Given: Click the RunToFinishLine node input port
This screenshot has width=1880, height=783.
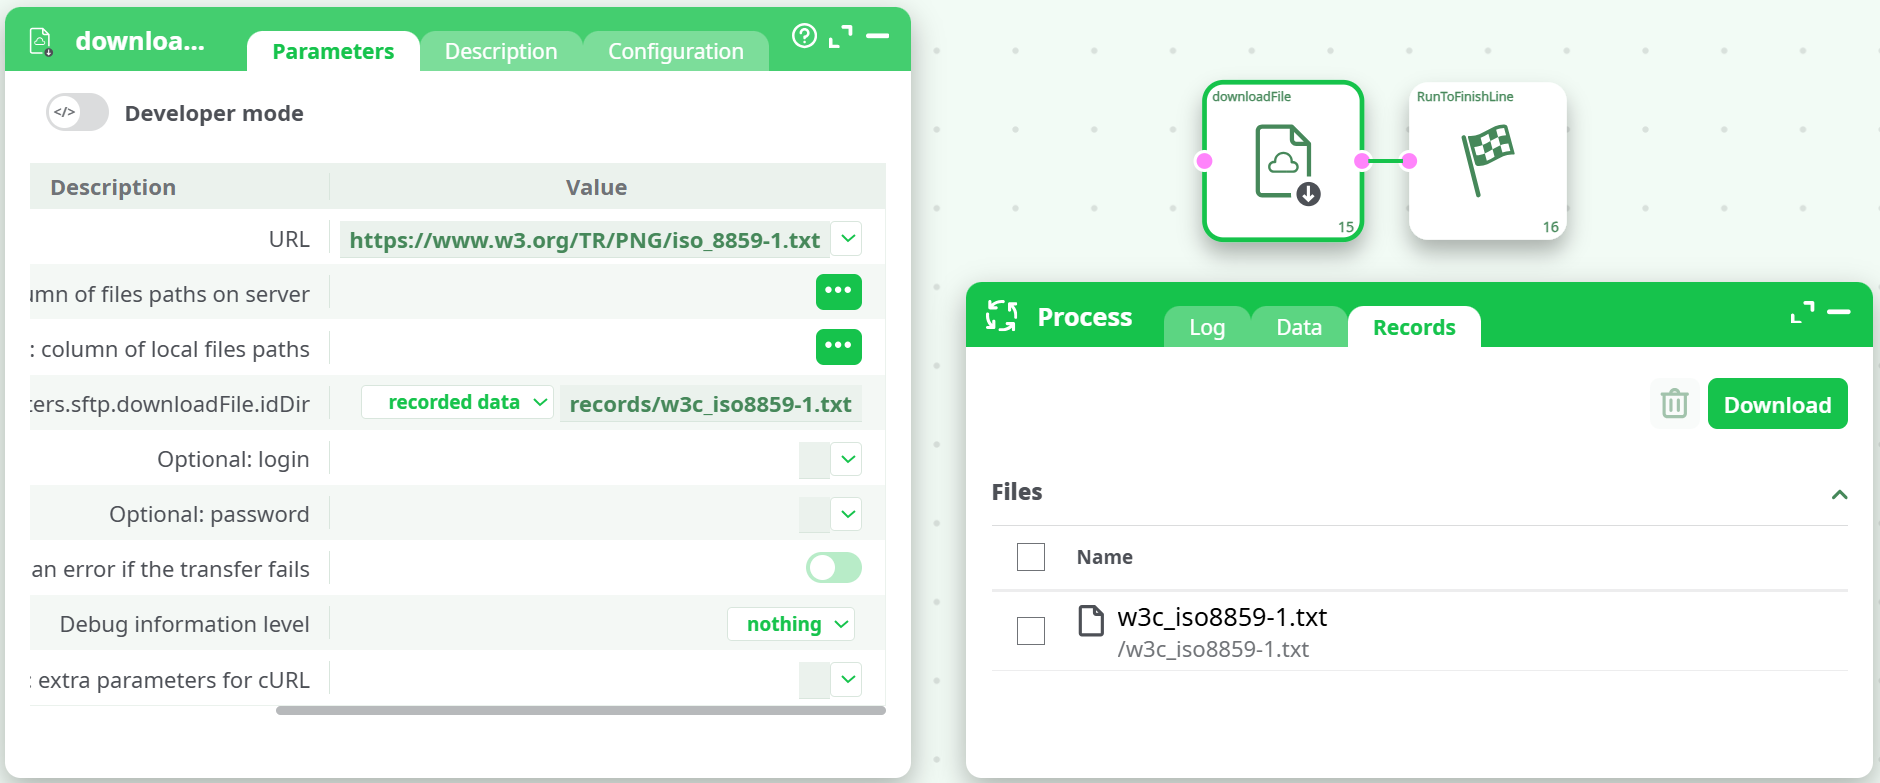Looking at the screenshot, I should 1409,161.
